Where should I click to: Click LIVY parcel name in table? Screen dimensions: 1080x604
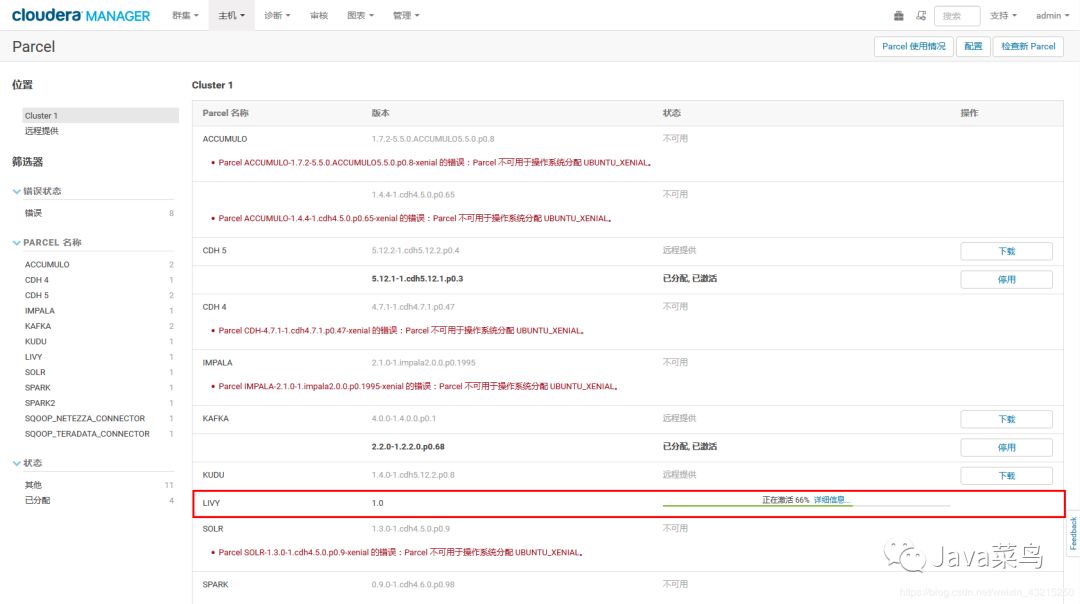pyautogui.click(x=211, y=503)
